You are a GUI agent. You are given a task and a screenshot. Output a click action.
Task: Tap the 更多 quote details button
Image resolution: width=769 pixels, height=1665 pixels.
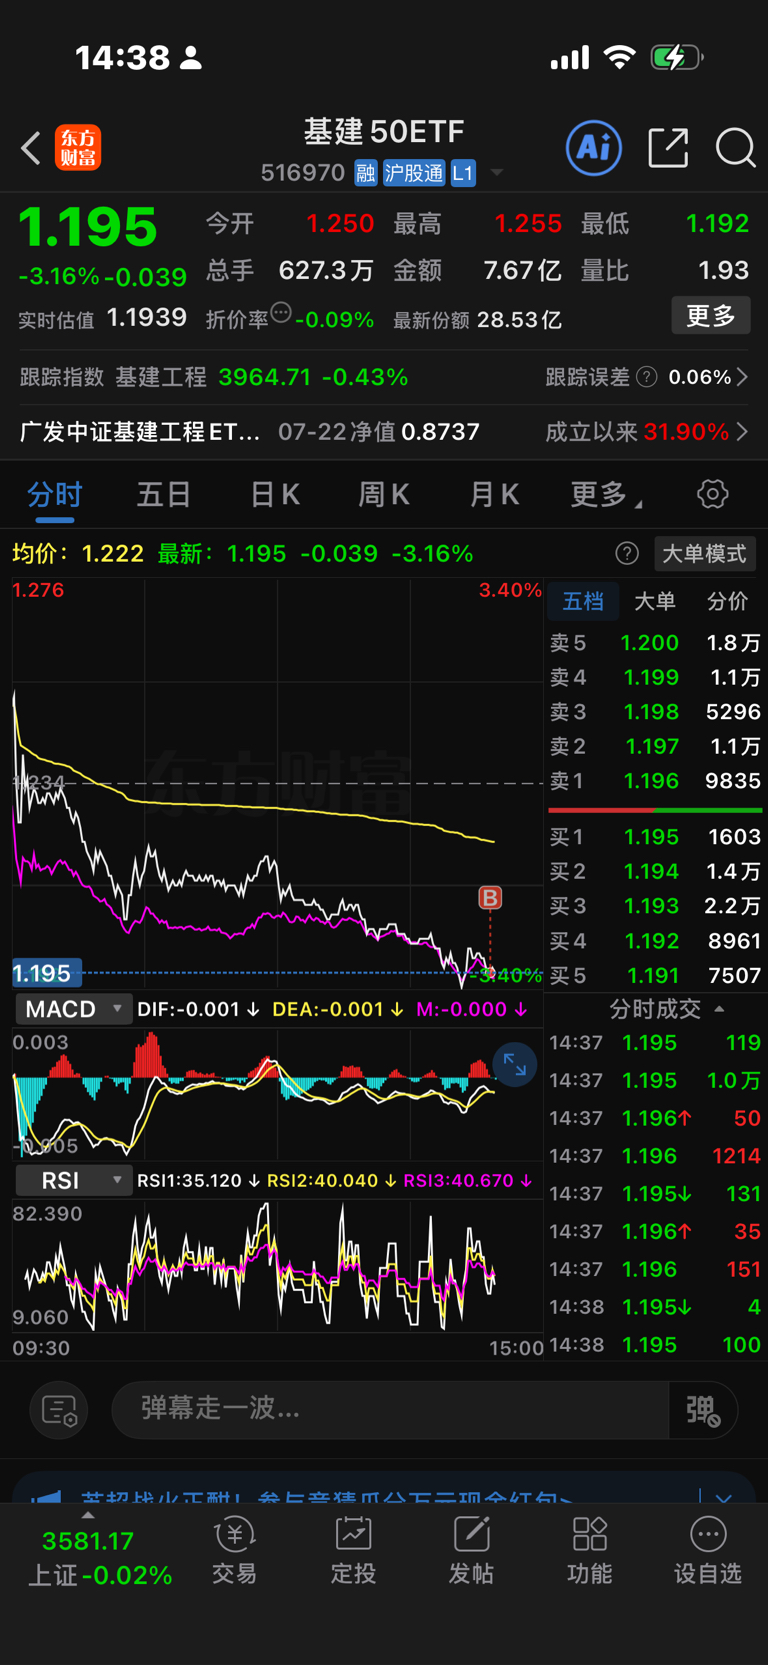pos(711,316)
